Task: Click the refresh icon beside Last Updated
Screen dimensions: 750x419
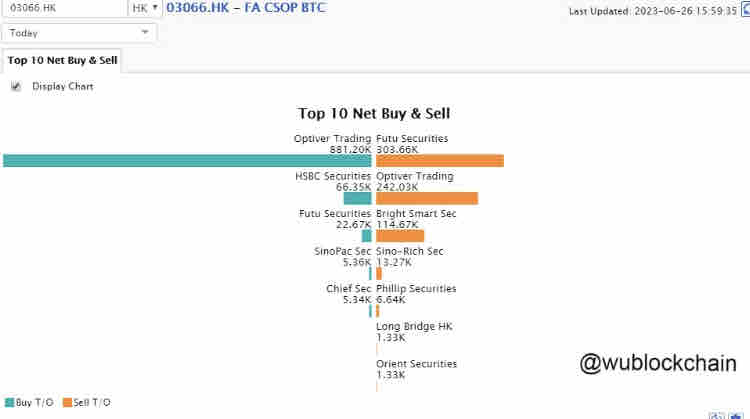Action: [745, 11]
